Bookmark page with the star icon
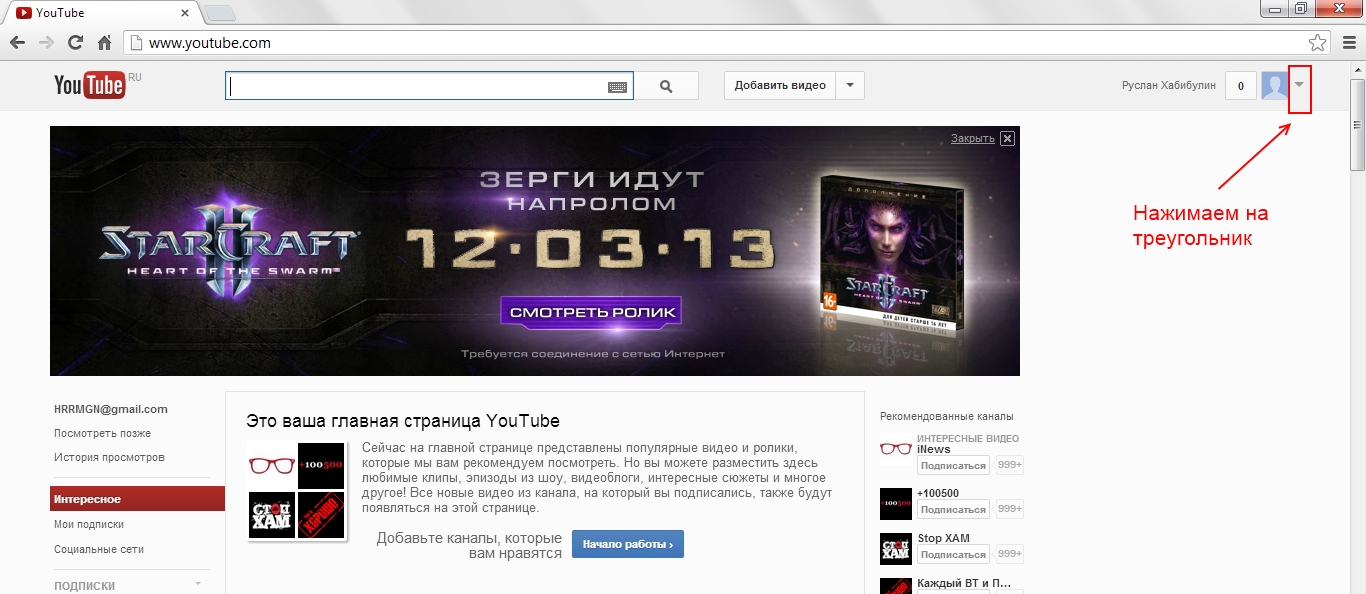 coord(1317,43)
